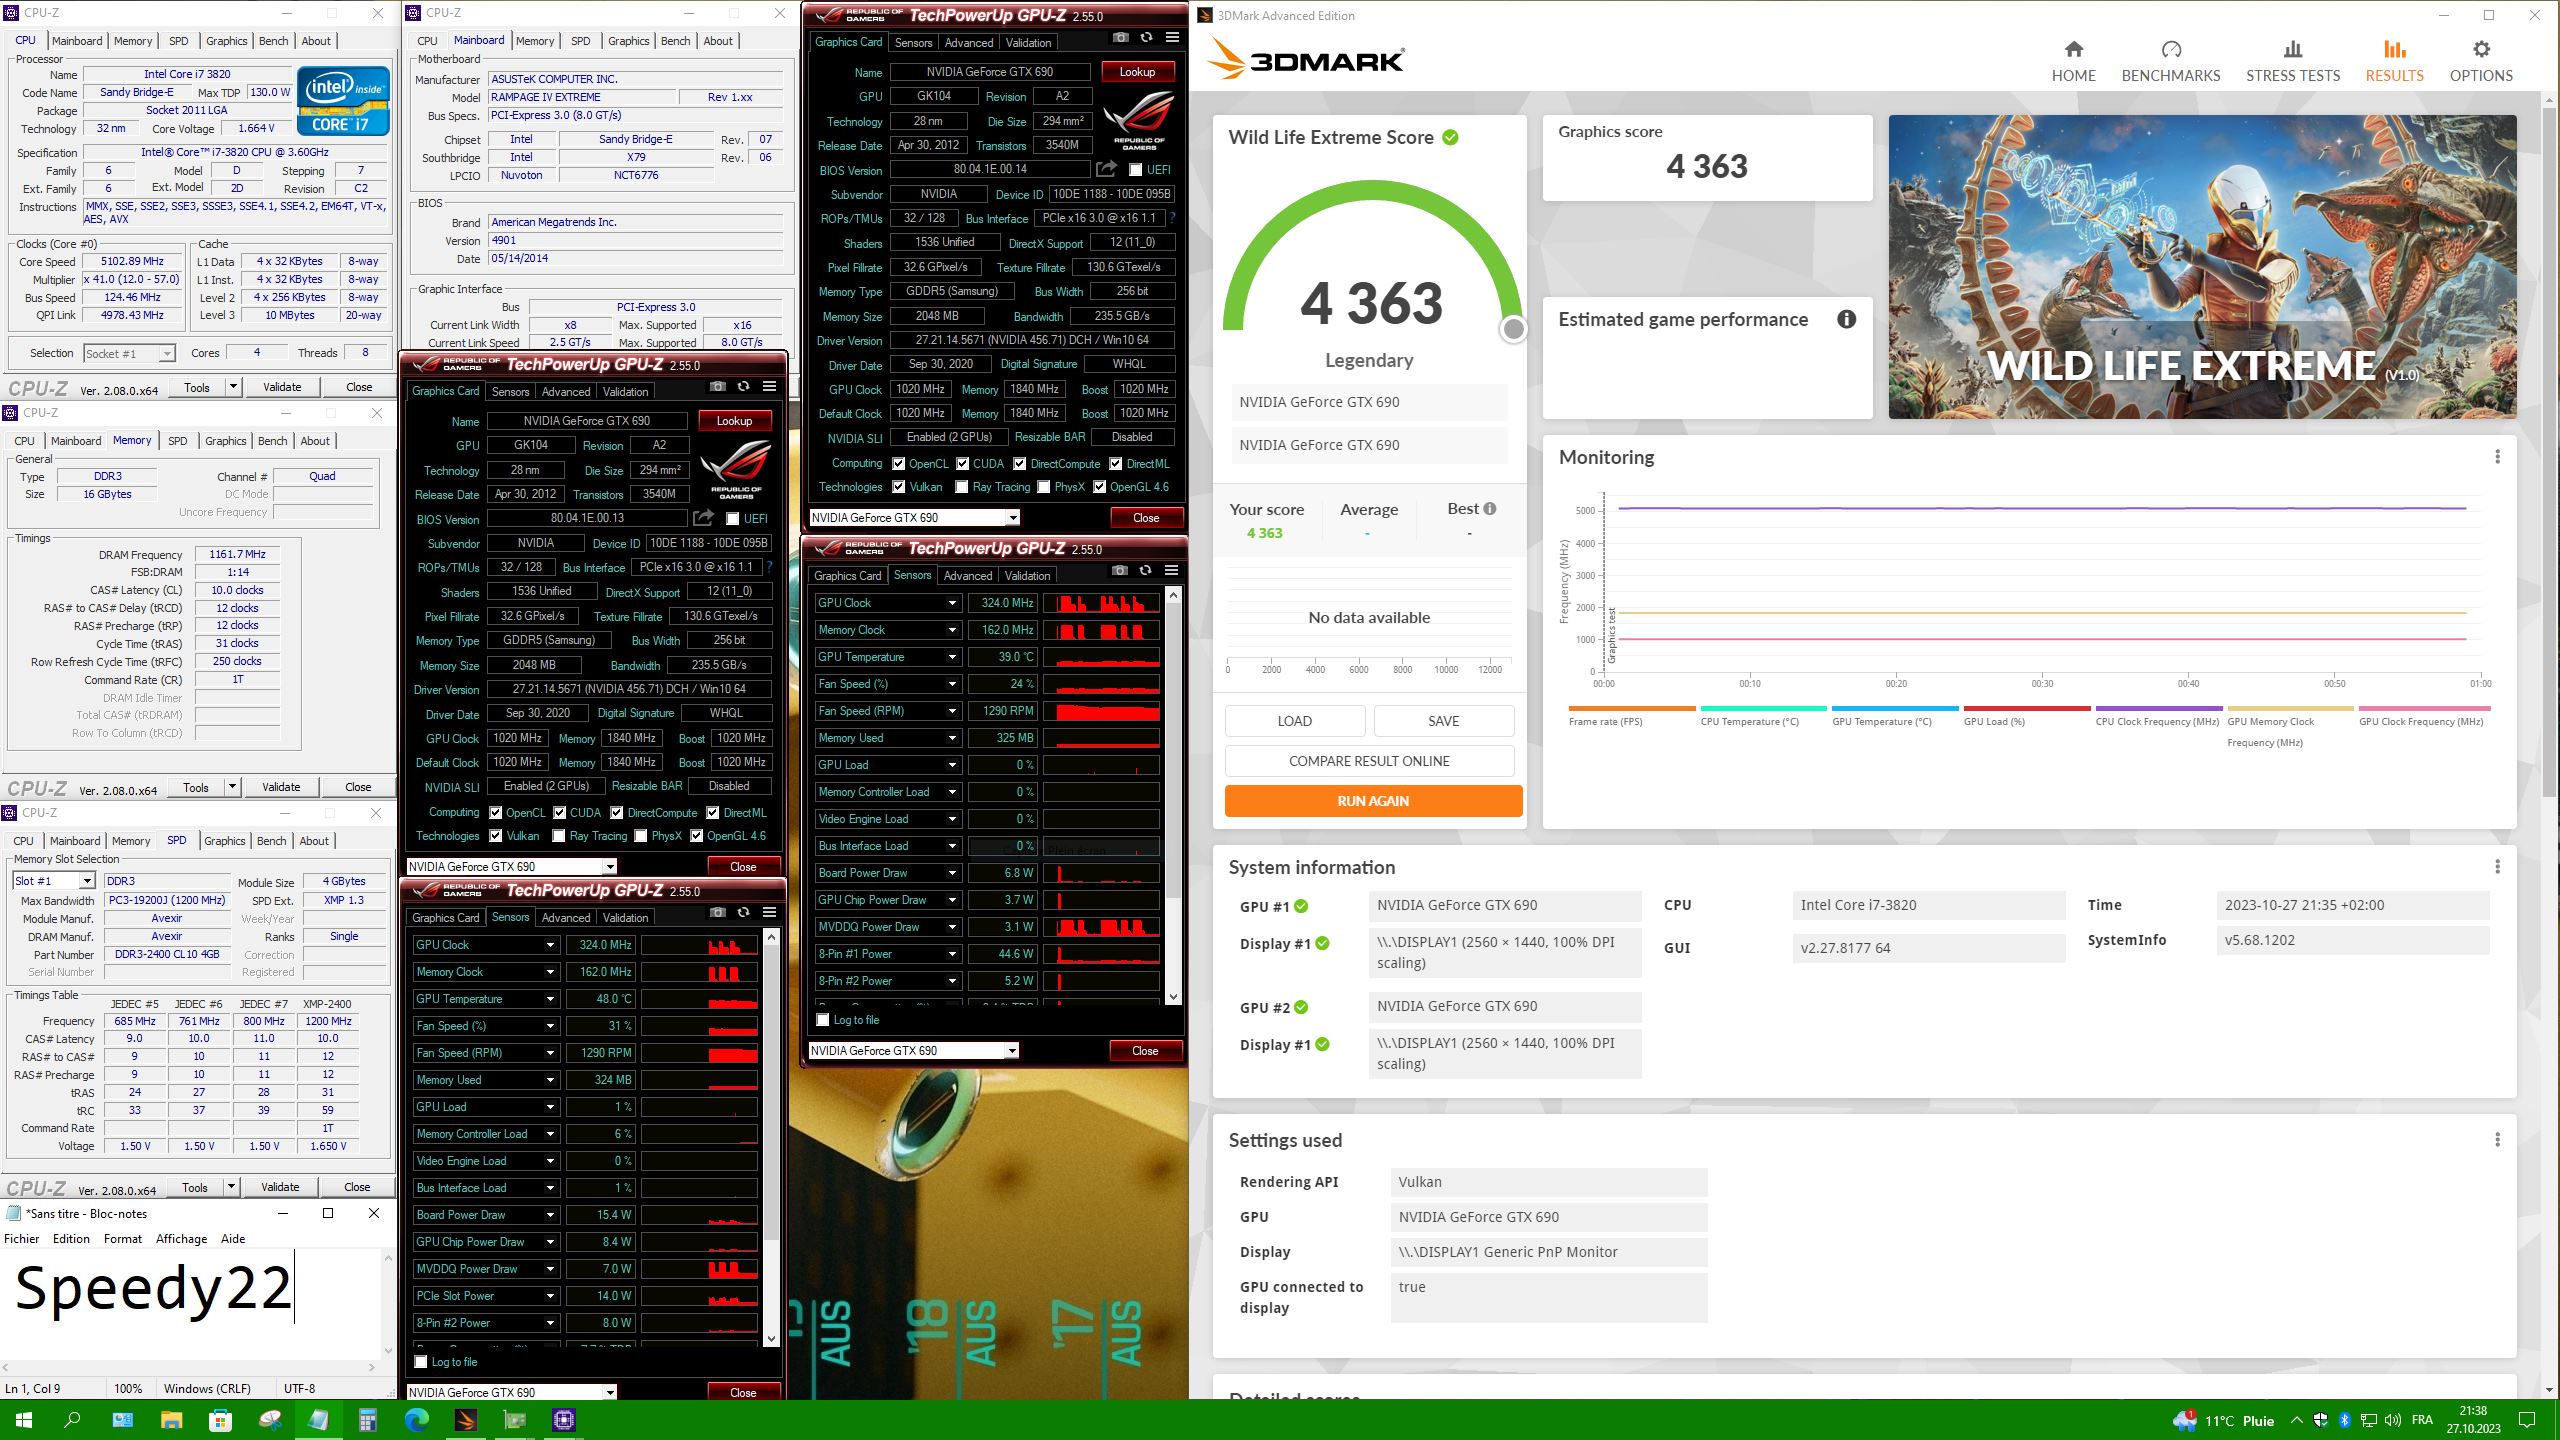Screen dimensions: 2560x1440
Task: Click screenshot camera icon in GPU-Z with BIOS 80.04.1E.00.14
Action: pyautogui.click(x=1120, y=38)
